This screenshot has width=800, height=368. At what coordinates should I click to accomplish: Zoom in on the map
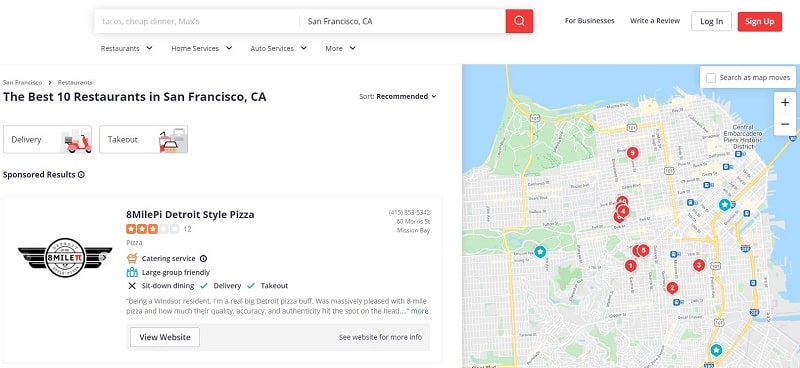point(785,103)
